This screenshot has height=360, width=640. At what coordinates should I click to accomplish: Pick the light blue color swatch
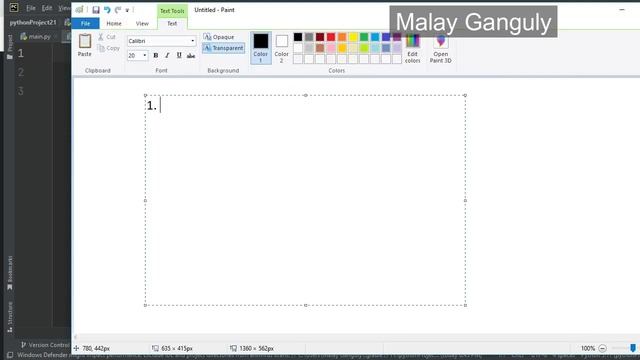tap(375, 48)
